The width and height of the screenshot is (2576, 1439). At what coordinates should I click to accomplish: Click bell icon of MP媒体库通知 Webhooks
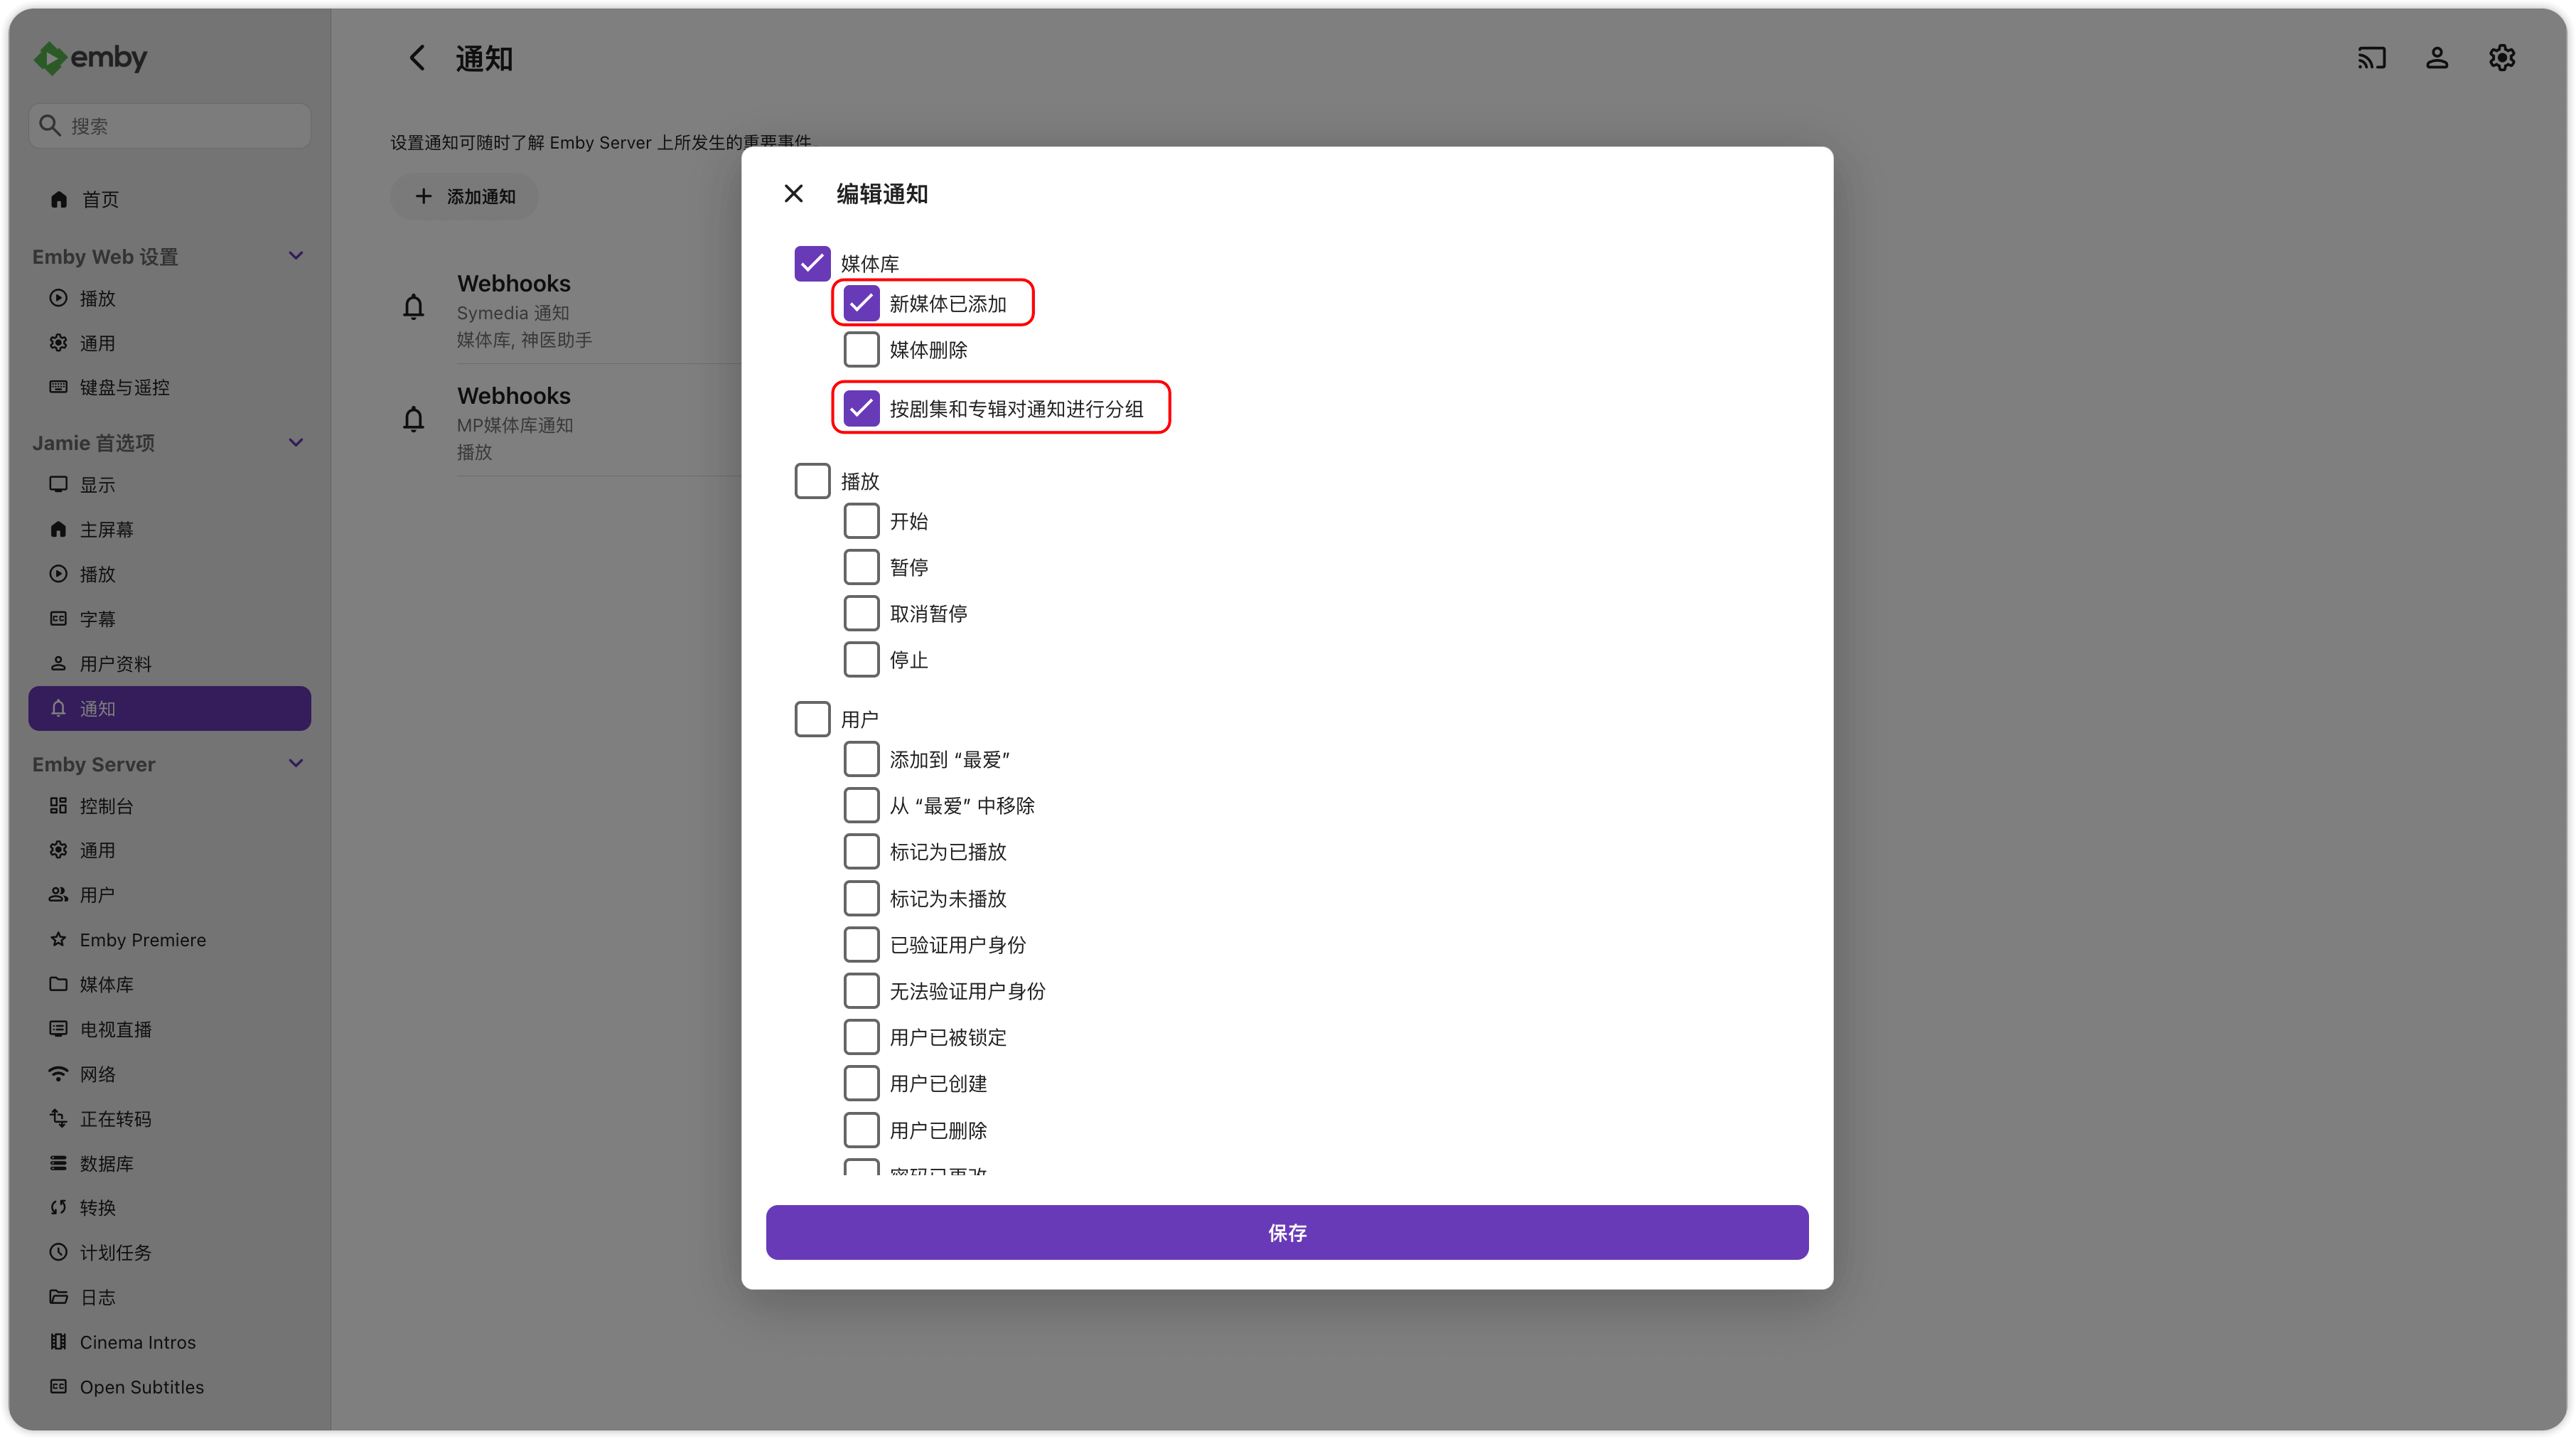[413, 419]
